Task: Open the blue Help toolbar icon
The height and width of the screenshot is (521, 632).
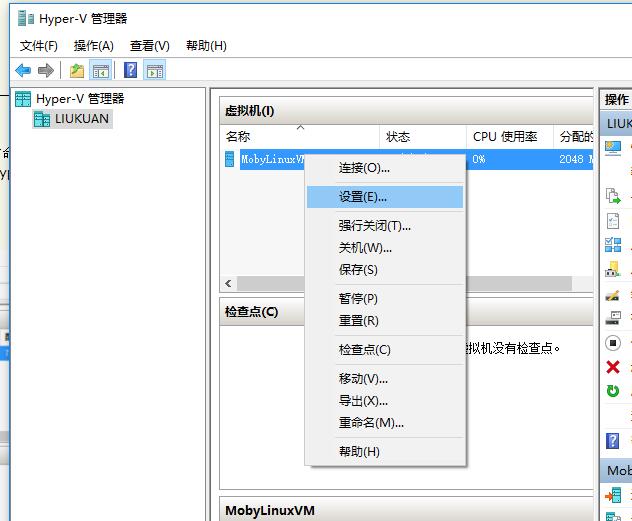Action: pyautogui.click(x=130, y=71)
